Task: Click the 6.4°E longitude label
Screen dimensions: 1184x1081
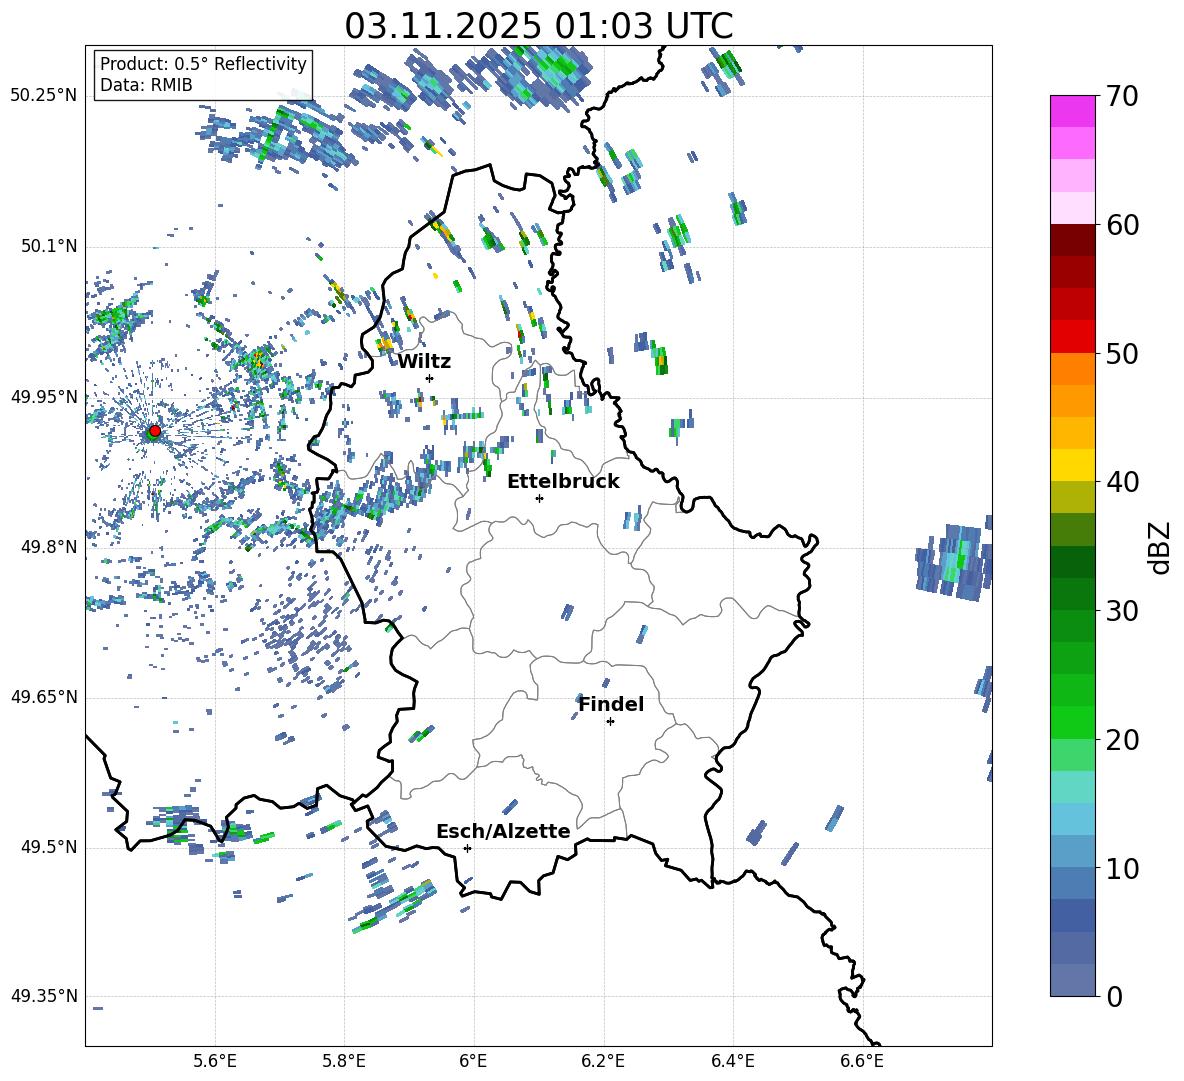Action: pos(732,1061)
